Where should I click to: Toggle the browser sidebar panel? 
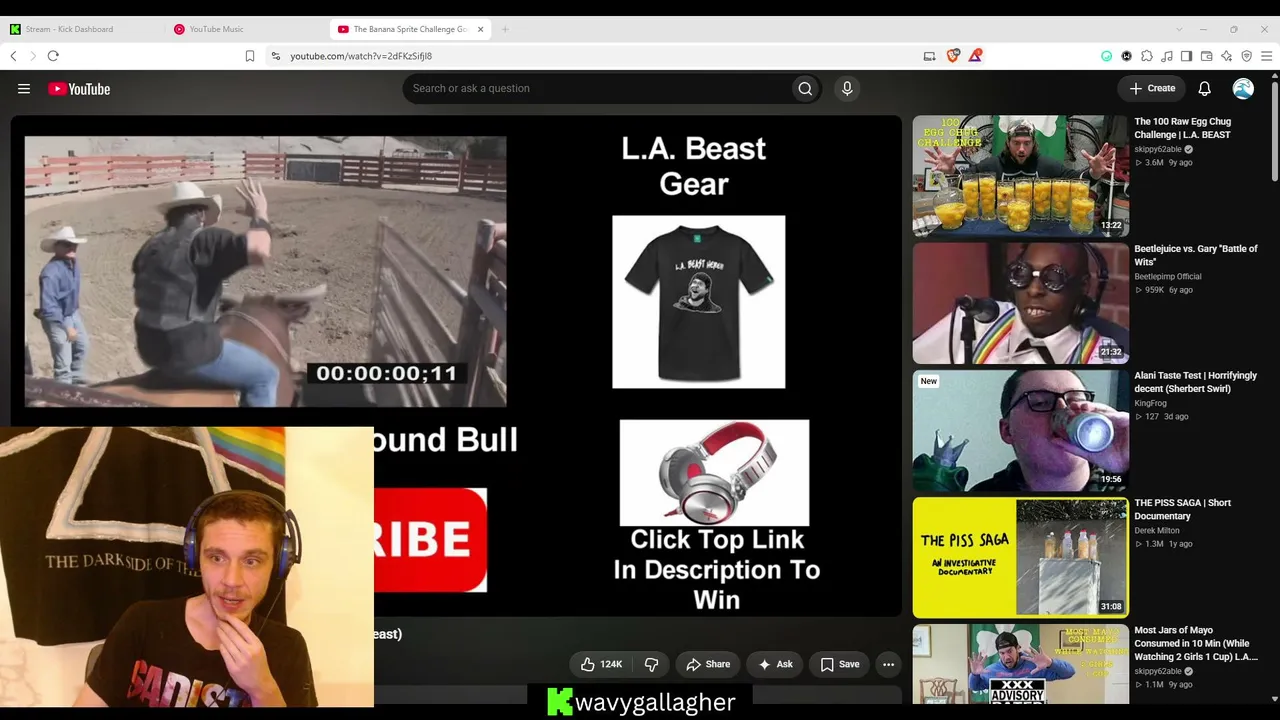click(x=1186, y=56)
